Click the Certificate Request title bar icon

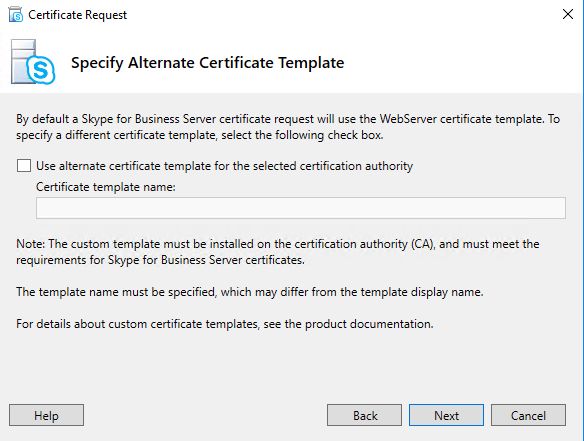coord(16,15)
